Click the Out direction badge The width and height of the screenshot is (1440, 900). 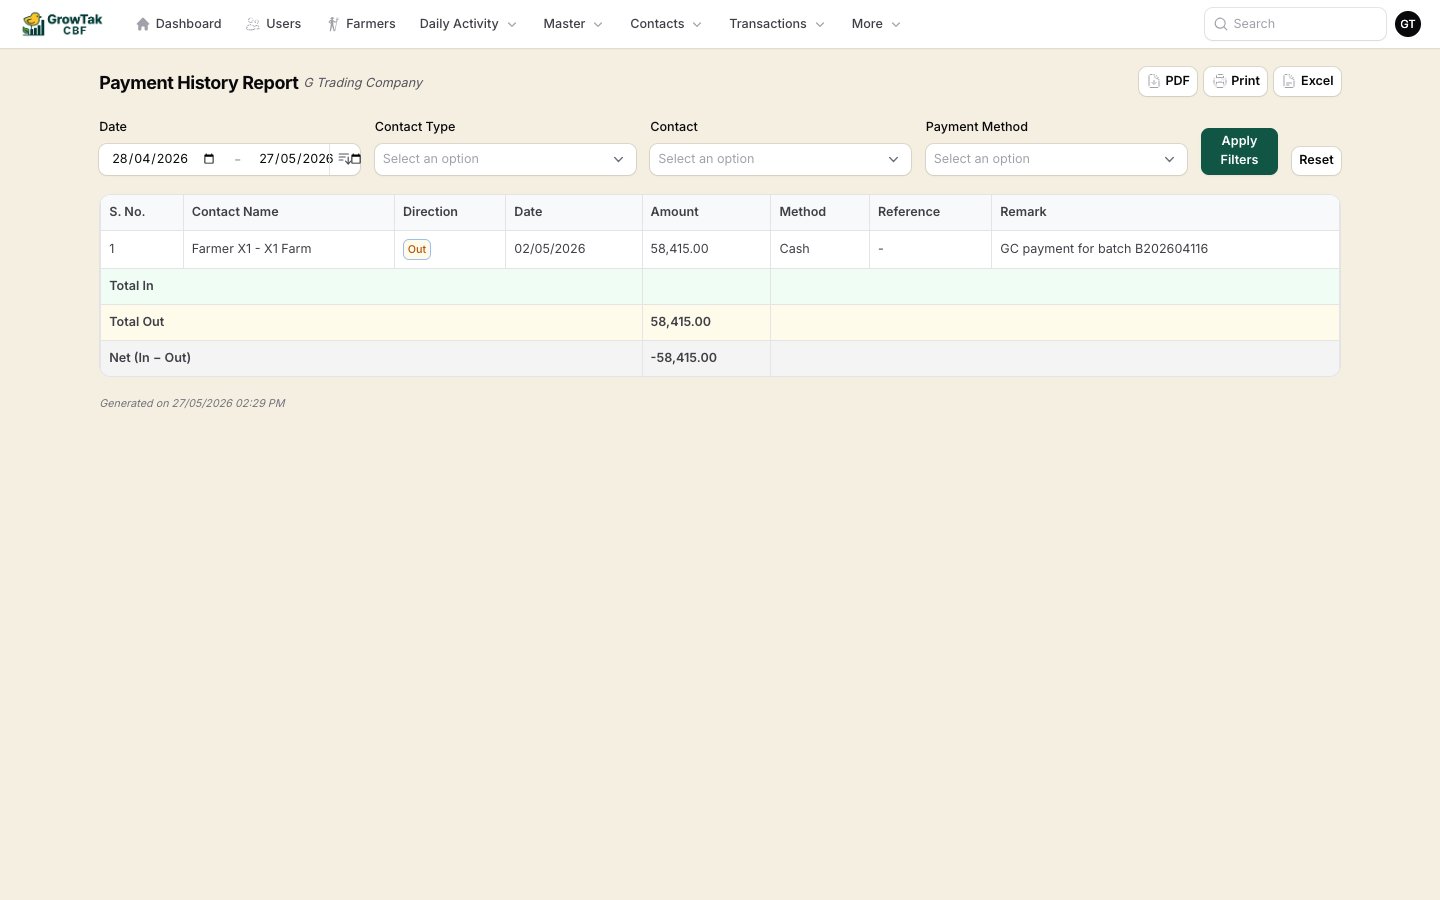coord(417,249)
